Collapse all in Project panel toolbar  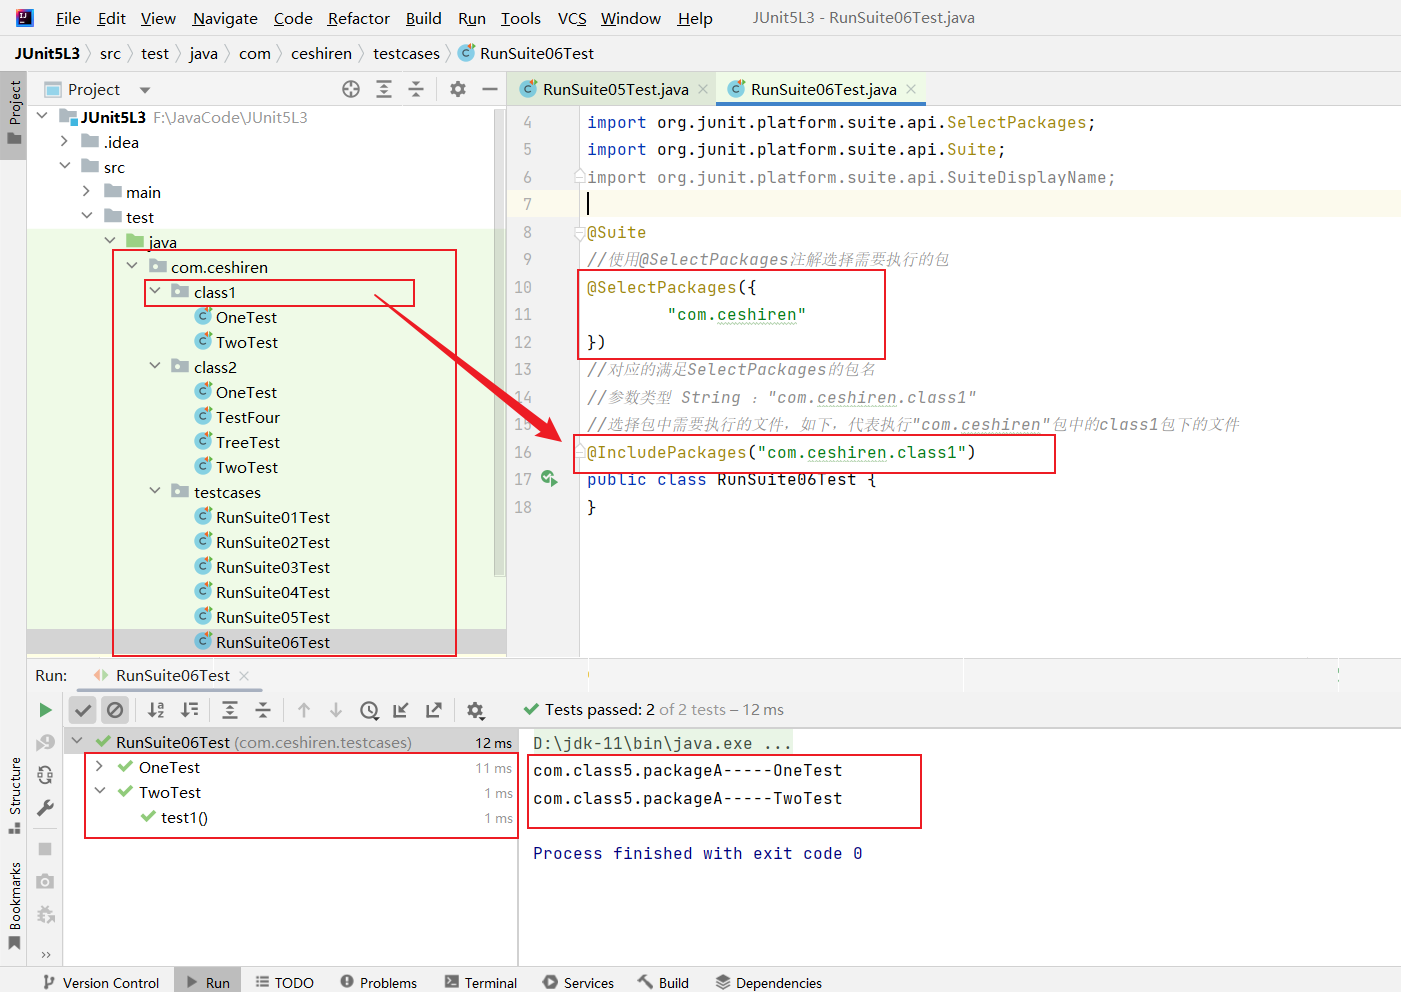(x=416, y=89)
